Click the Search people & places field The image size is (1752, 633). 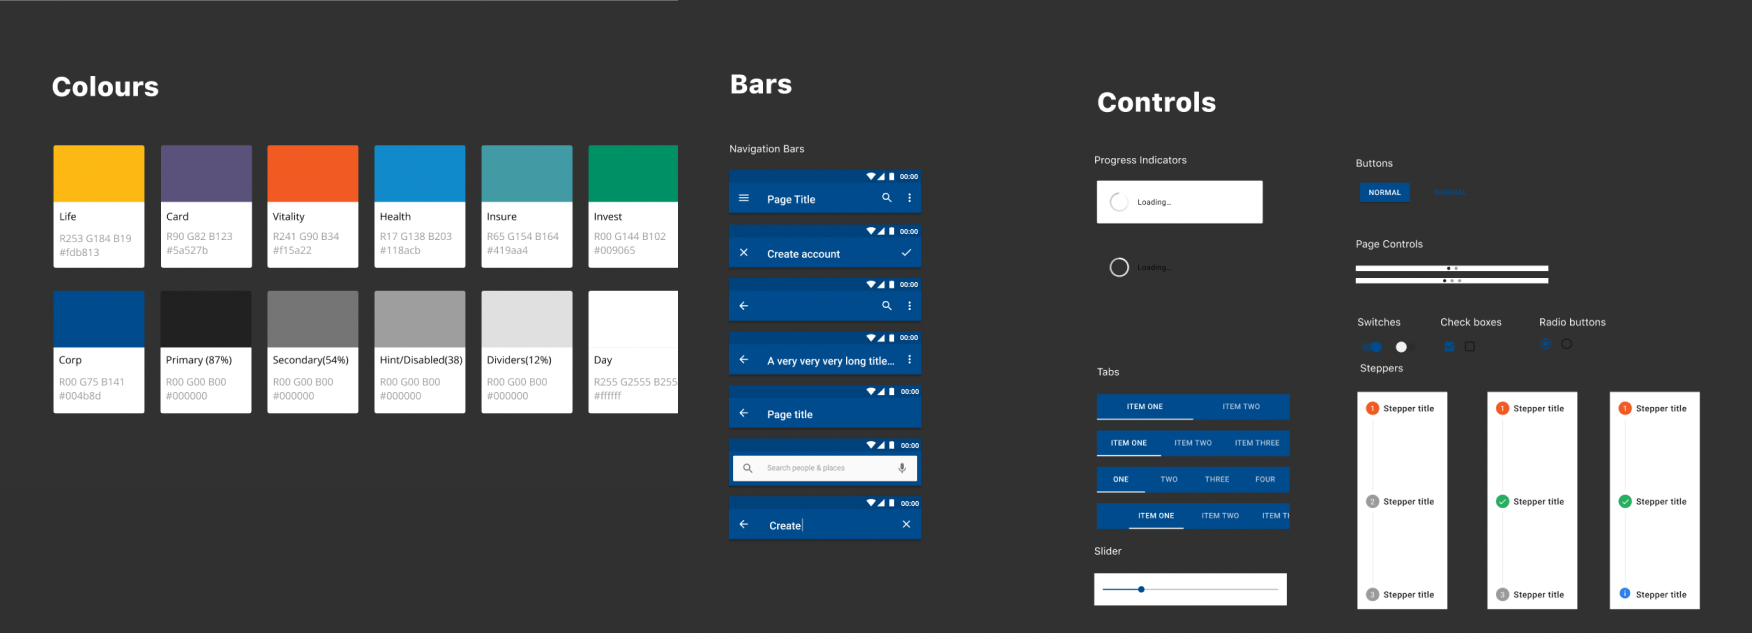(820, 468)
